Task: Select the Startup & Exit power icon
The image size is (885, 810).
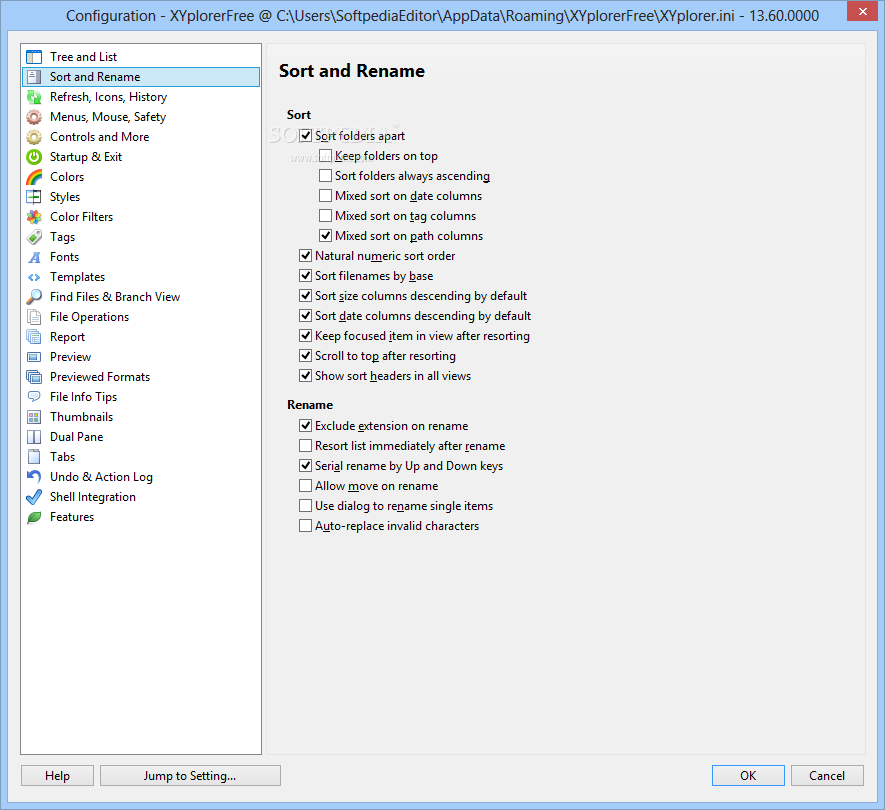Action: pyautogui.click(x=34, y=157)
